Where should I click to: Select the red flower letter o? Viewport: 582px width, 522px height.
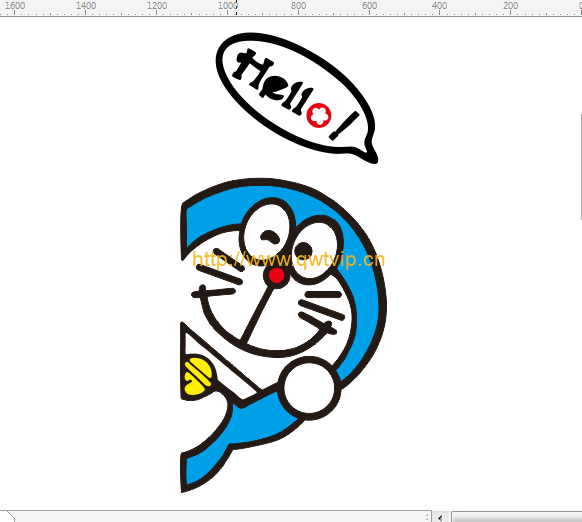pos(318,115)
